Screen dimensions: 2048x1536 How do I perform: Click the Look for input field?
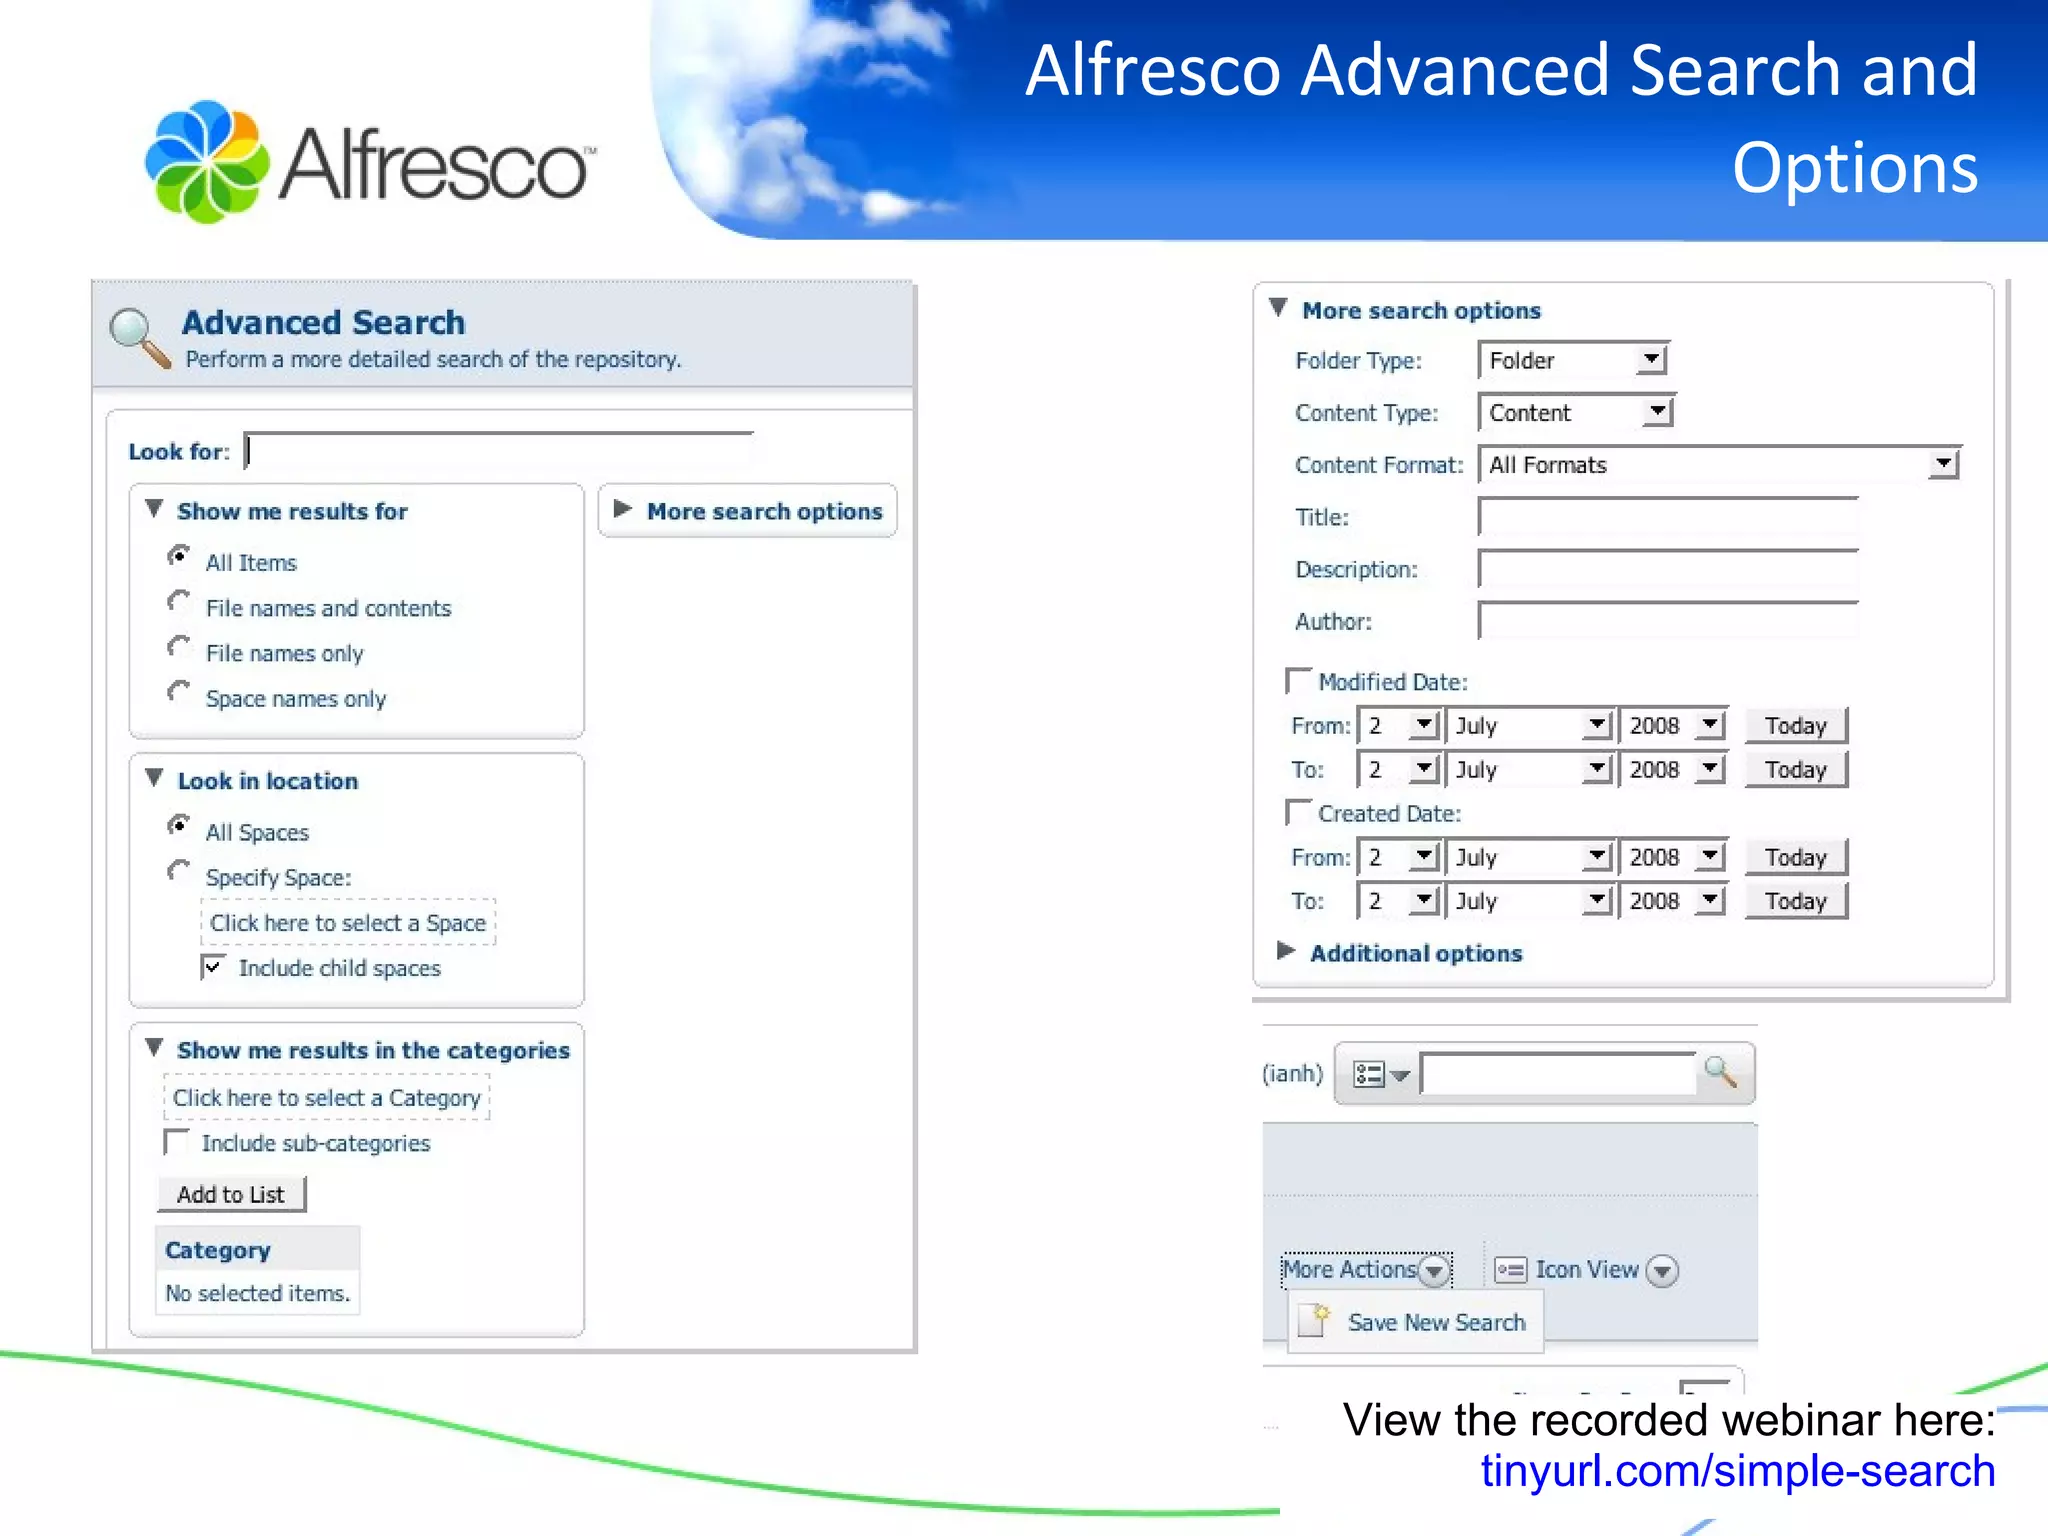(499, 450)
